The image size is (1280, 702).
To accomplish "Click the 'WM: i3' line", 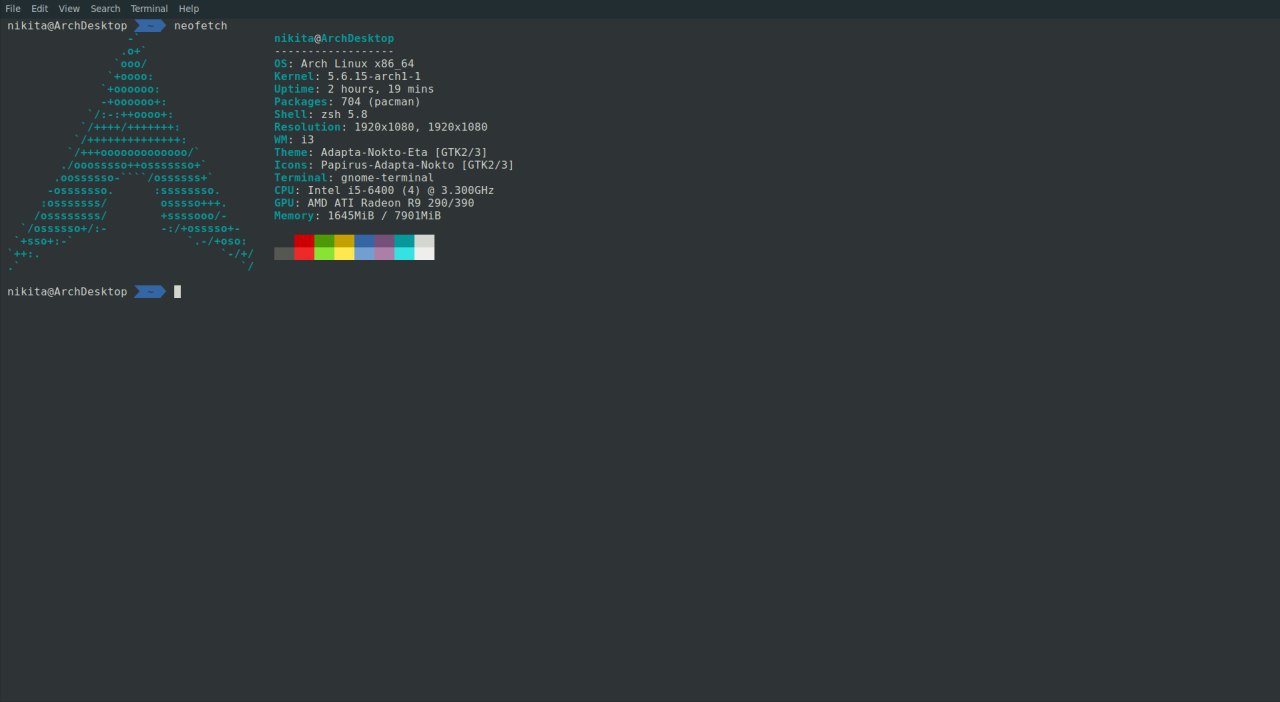I will click(x=294, y=140).
